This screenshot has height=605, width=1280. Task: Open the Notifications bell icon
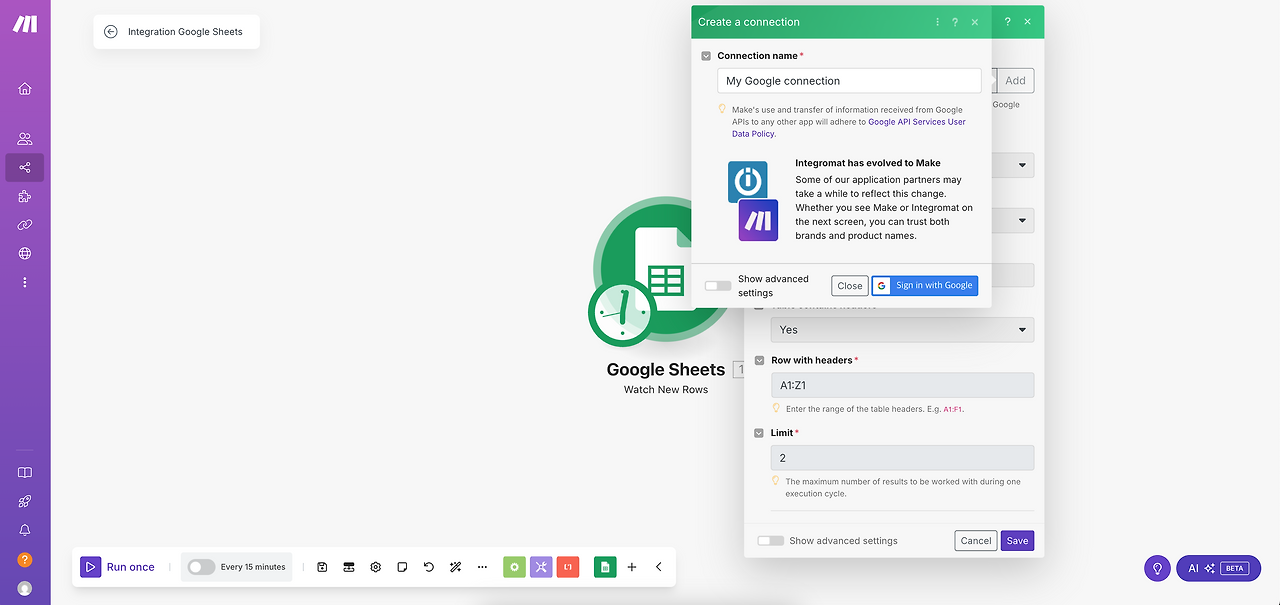point(25,530)
